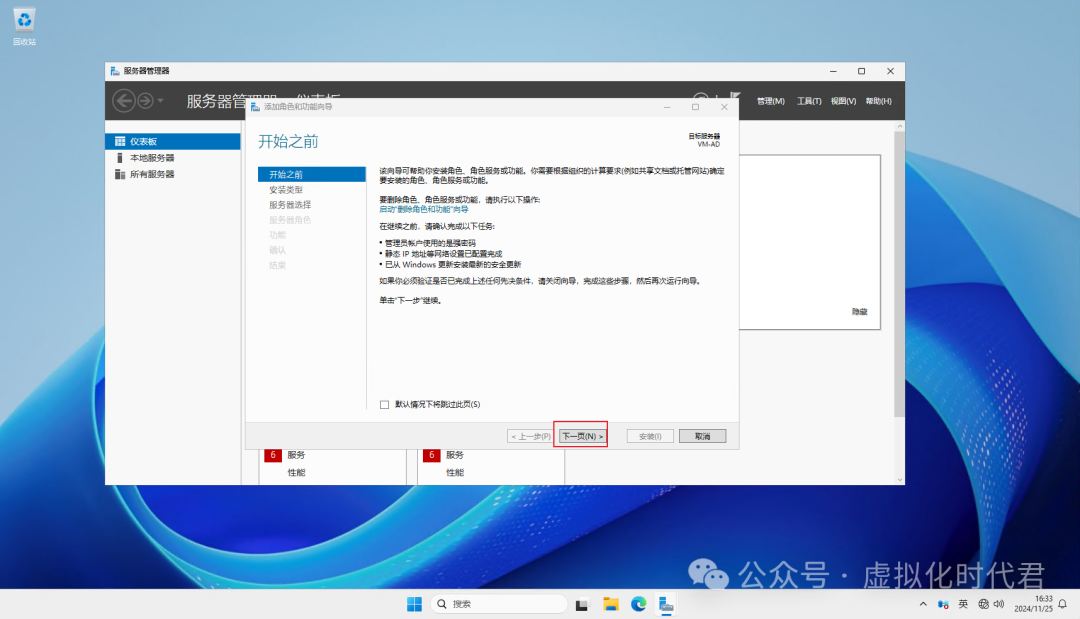Click the 下一页(N) button

(583, 435)
